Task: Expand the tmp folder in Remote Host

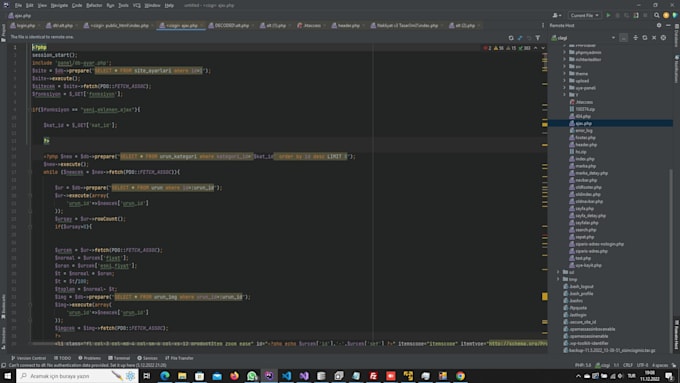Action: (559, 279)
